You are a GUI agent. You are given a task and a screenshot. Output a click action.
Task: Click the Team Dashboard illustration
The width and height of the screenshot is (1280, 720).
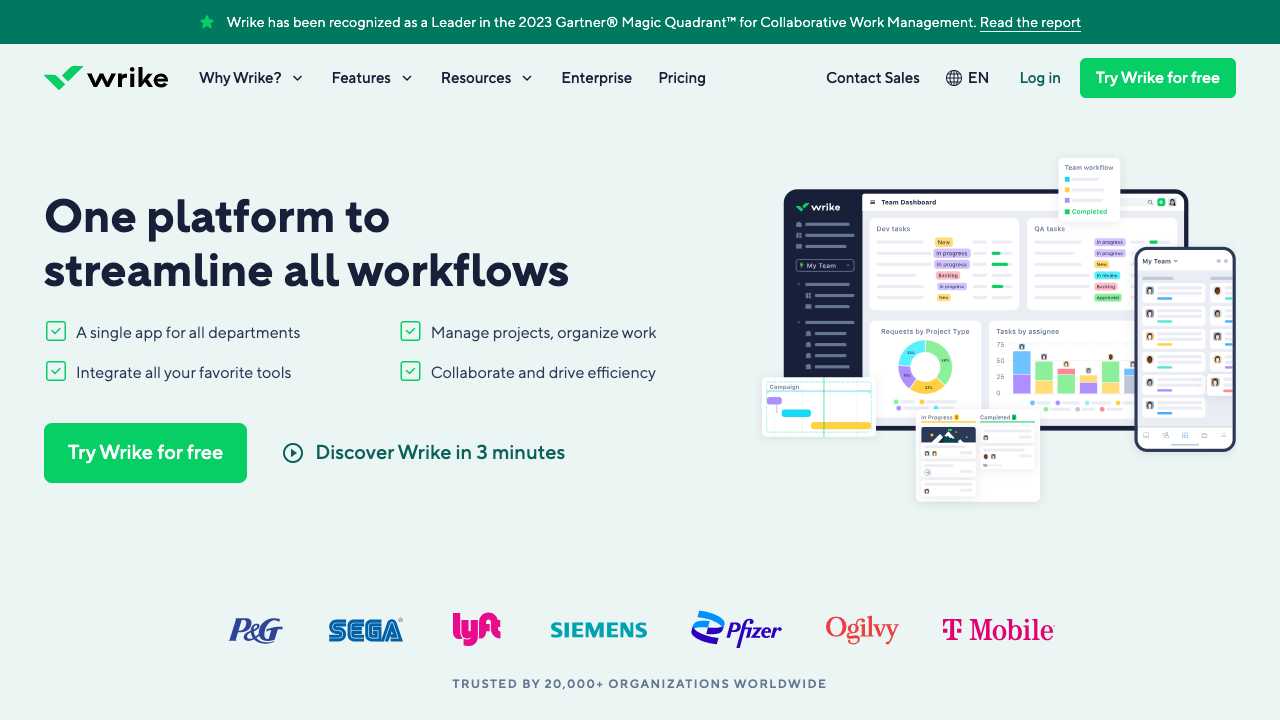(x=985, y=310)
